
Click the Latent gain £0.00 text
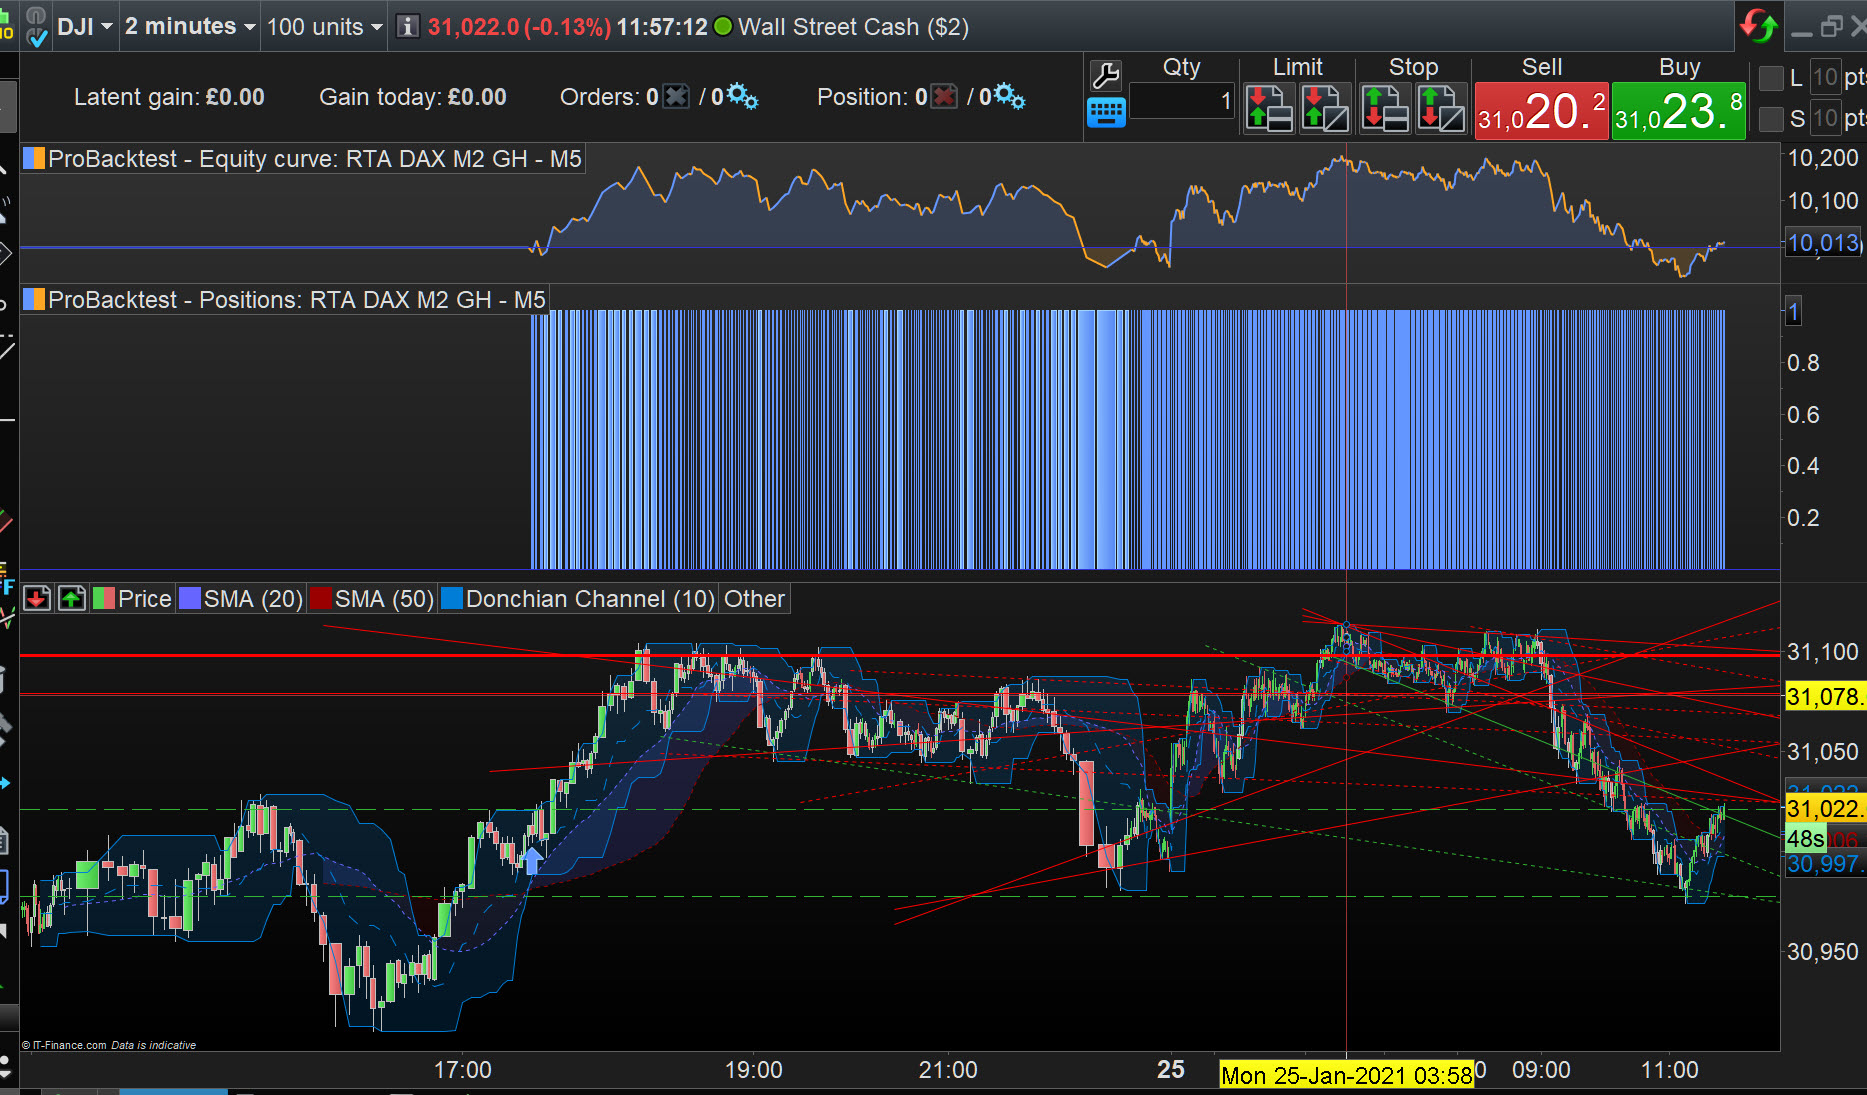pyautogui.click(x=169, y=97)
